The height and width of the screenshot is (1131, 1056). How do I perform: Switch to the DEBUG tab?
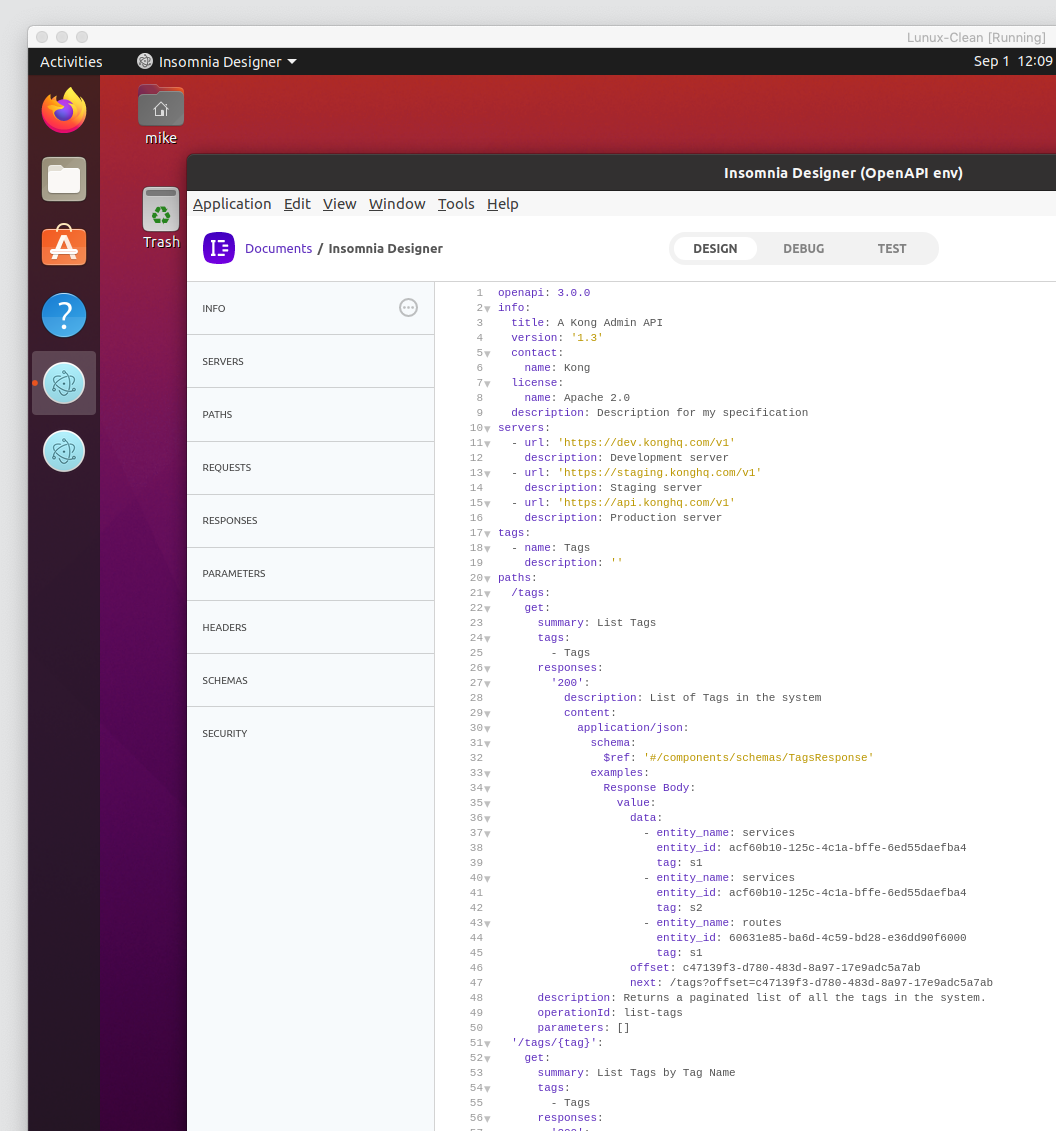pyautogui.click(x=804, y=248)
